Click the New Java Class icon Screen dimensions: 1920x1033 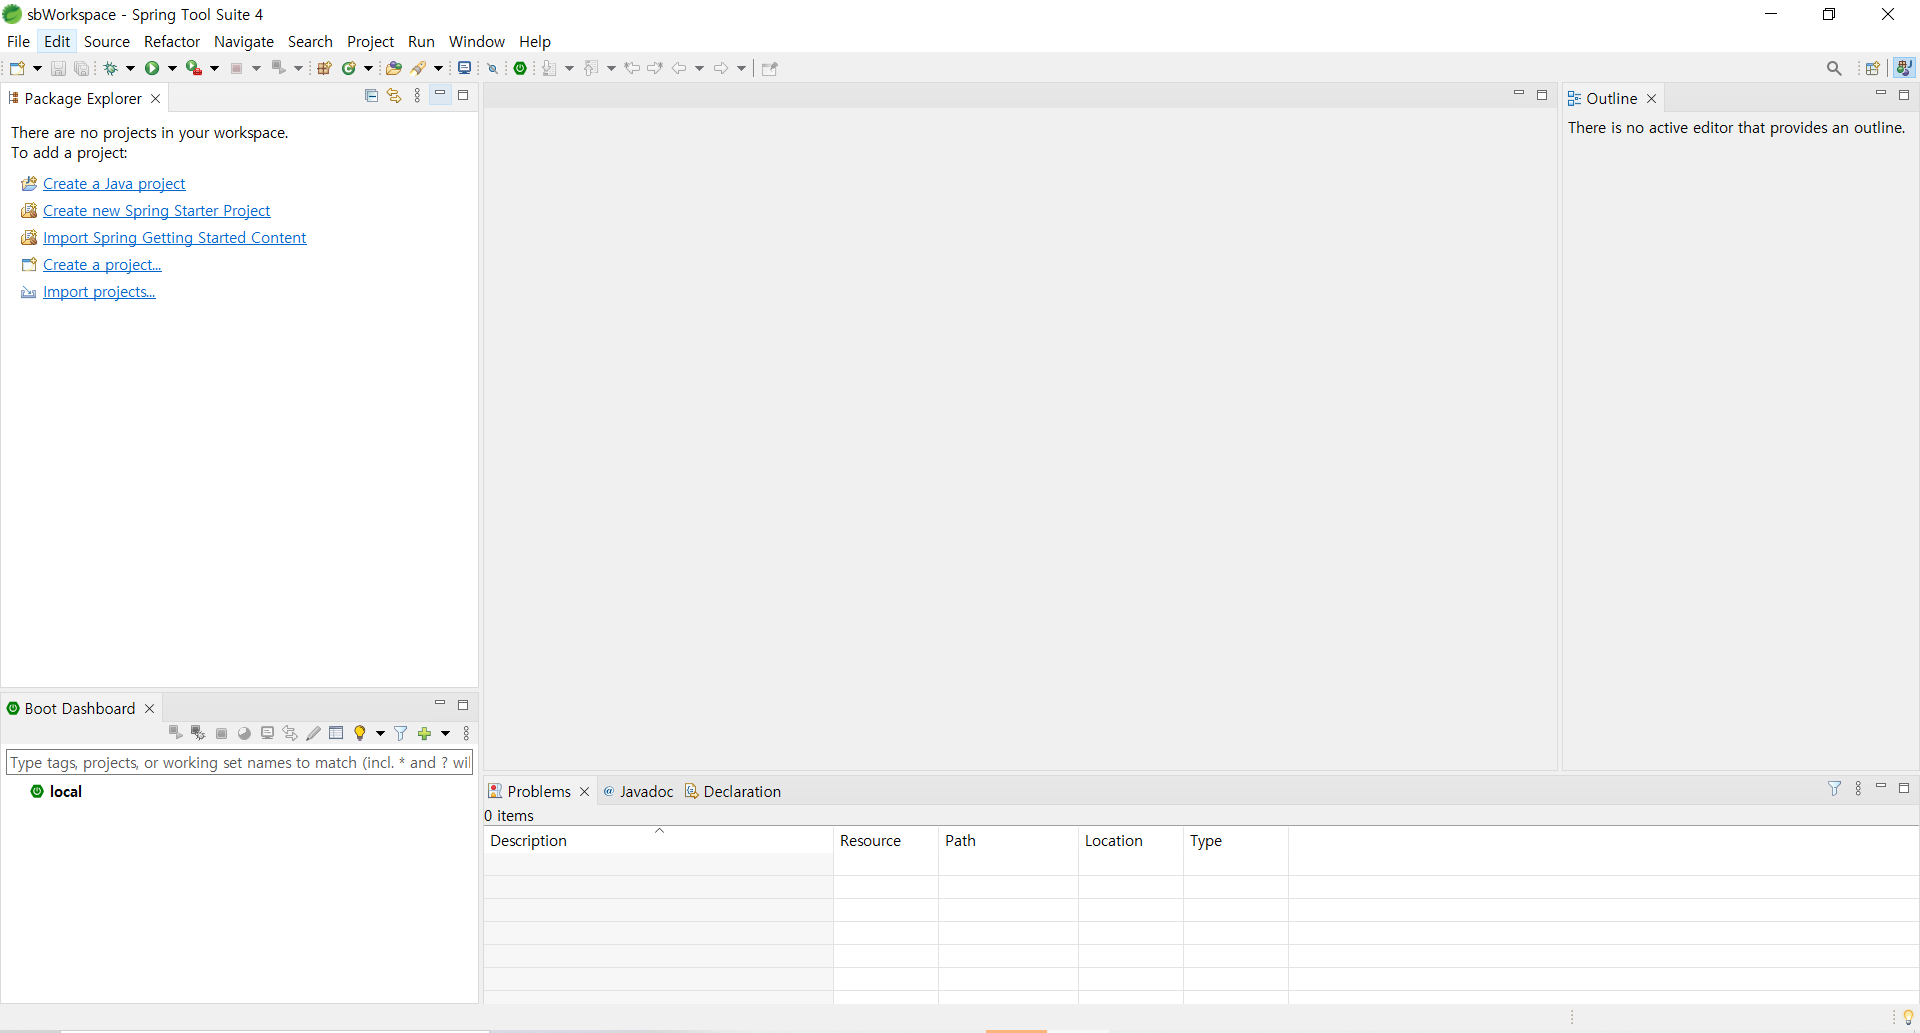click(x=349, y=68)
